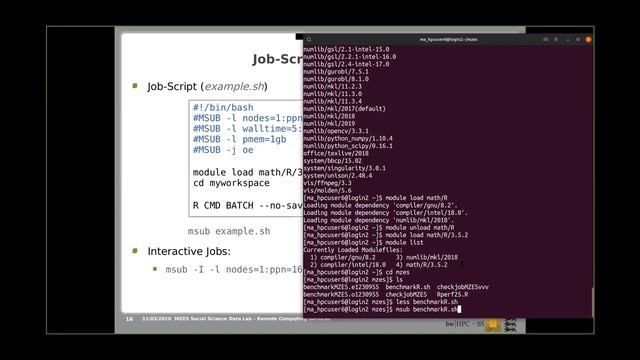Click the terminal scrollbar thumb

point(592,302)
